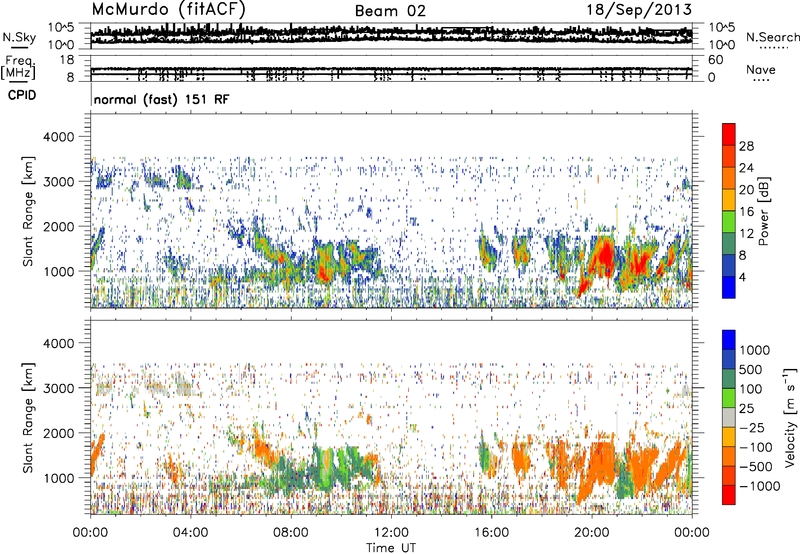
Task: Click the CPID row label
Action: pos(22,95)
